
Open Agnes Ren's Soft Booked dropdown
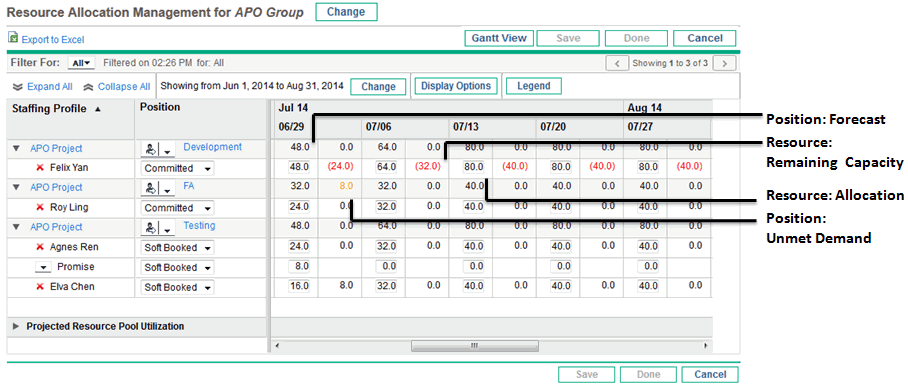tap(177, 248)
